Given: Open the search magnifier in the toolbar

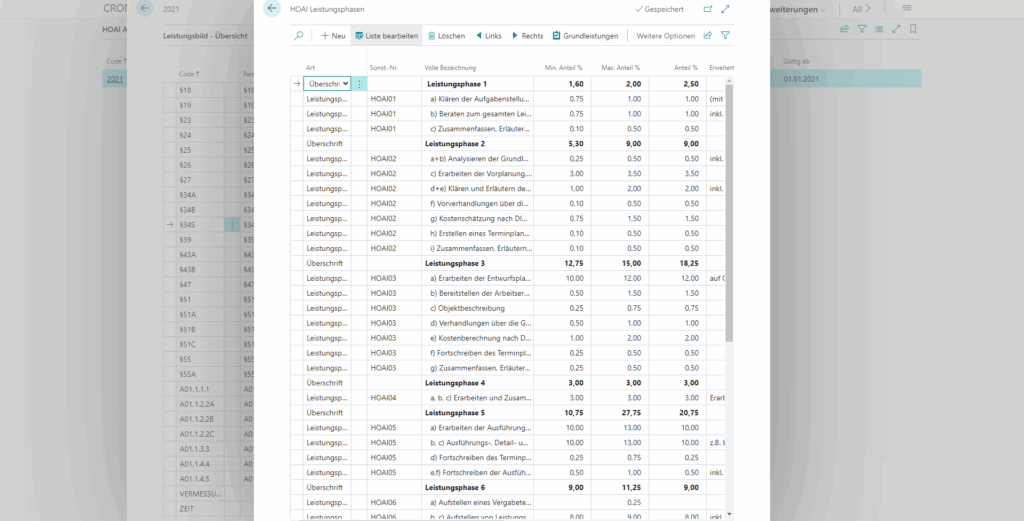Looking at the screenshot, I should coord(299,36).
